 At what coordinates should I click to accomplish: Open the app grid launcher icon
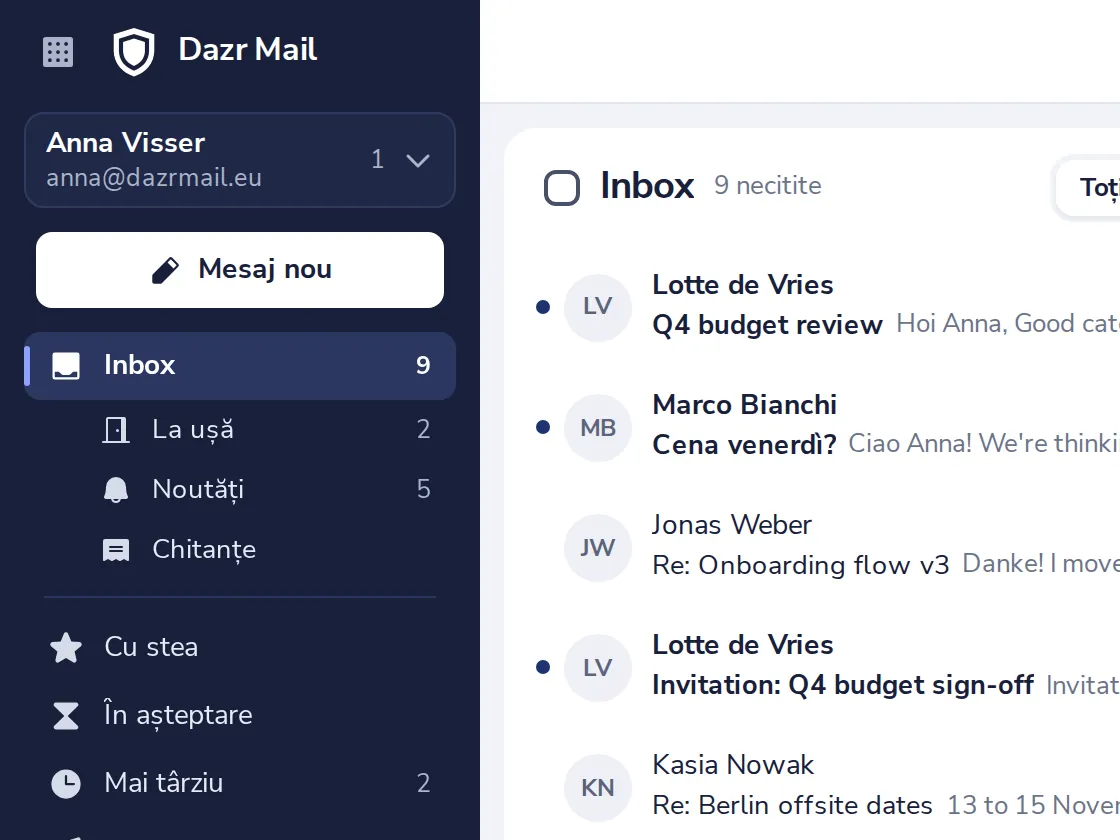pyautogui.click(x=58, y=52)
